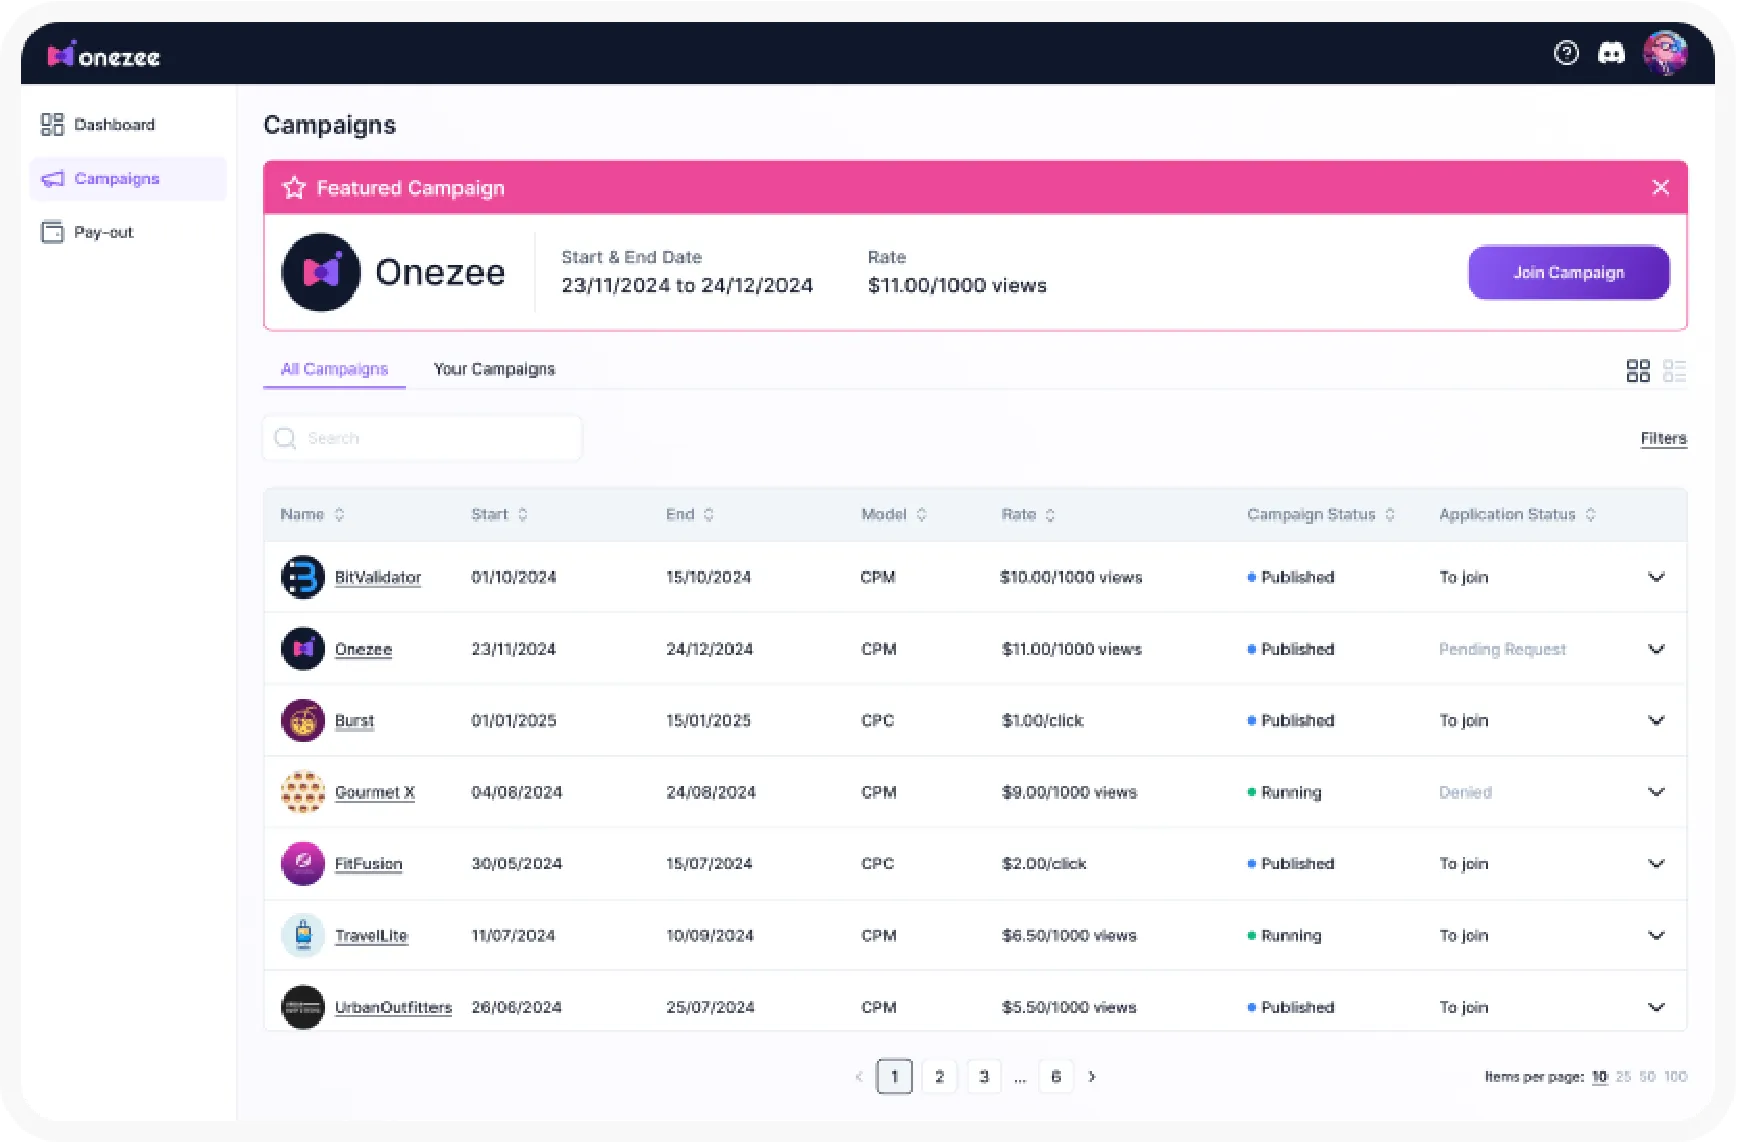Click To join in BitValidator row
The width and height of the screenshot is (1737, 1143).
coord(1464,577)
